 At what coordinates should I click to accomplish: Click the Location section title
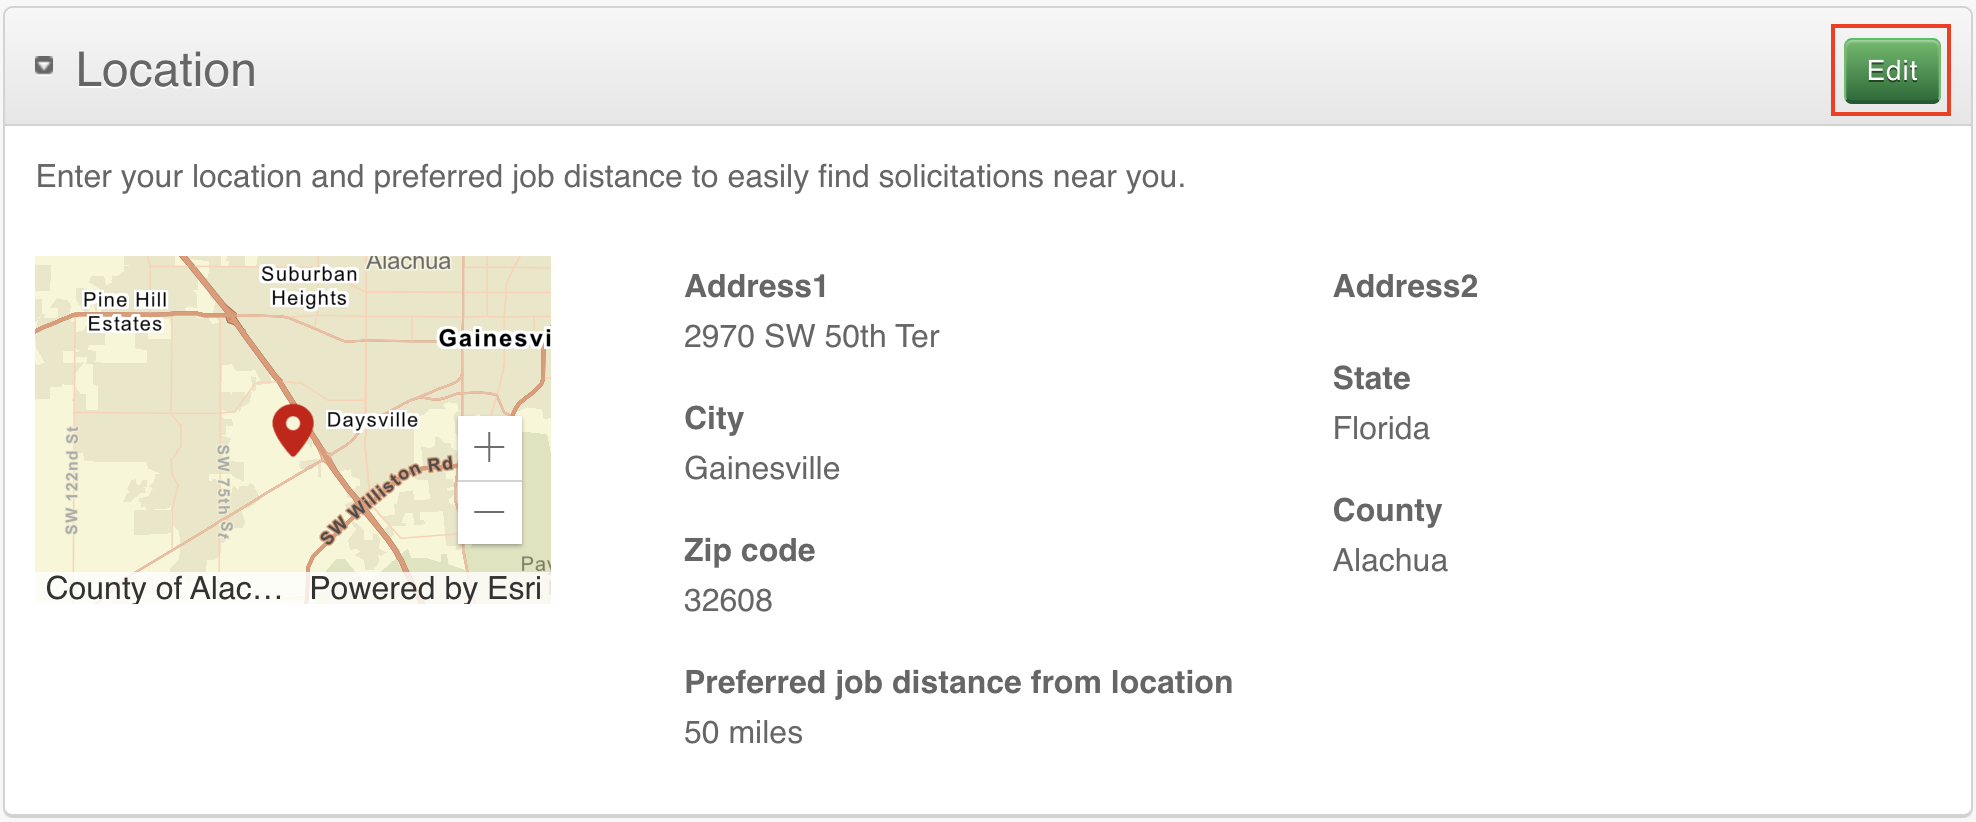click(x=166, y=70)
